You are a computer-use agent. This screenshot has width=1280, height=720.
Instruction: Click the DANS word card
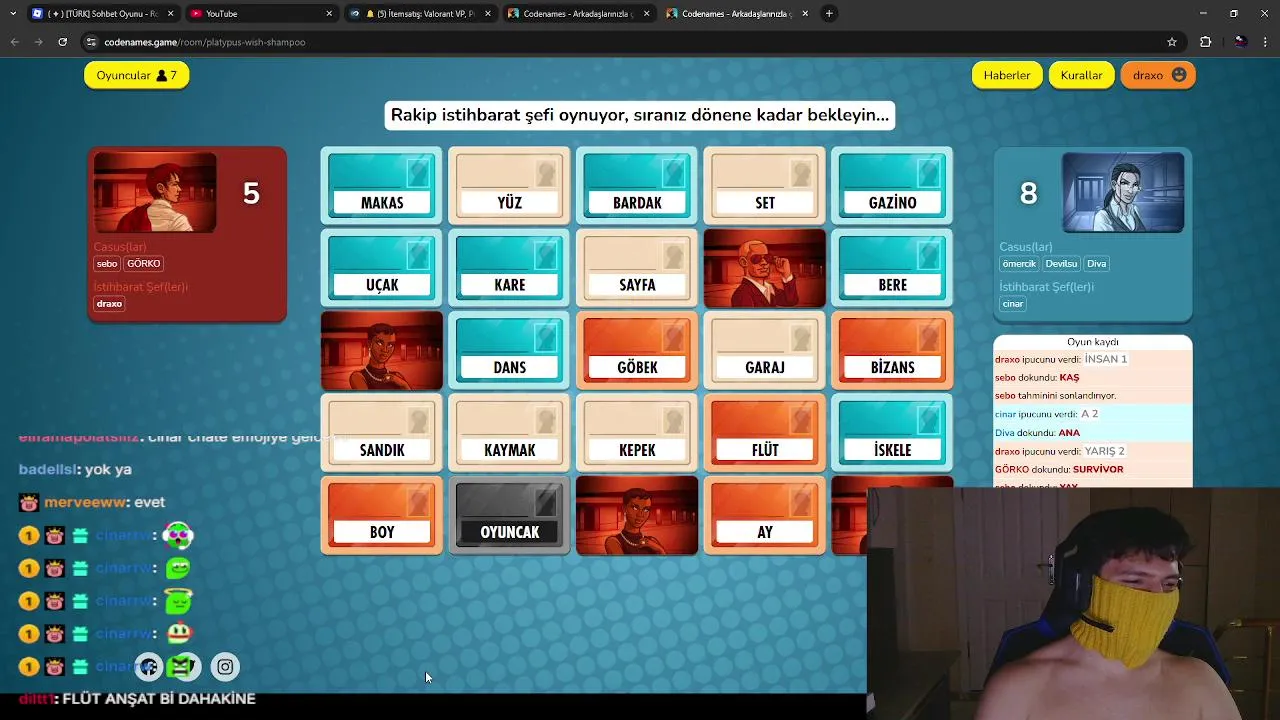pyautogui.click(x=509, y=350)
